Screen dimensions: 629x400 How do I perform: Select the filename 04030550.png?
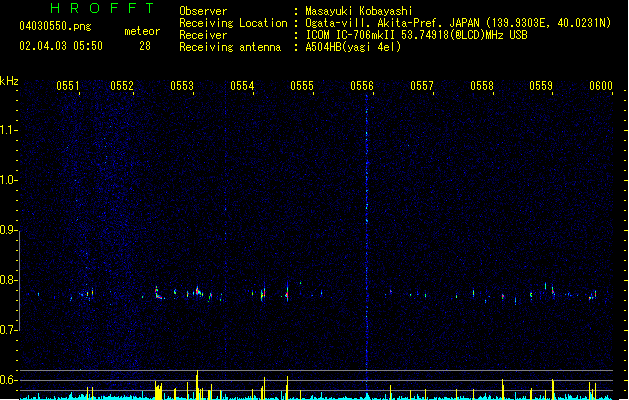click(55, 26)
